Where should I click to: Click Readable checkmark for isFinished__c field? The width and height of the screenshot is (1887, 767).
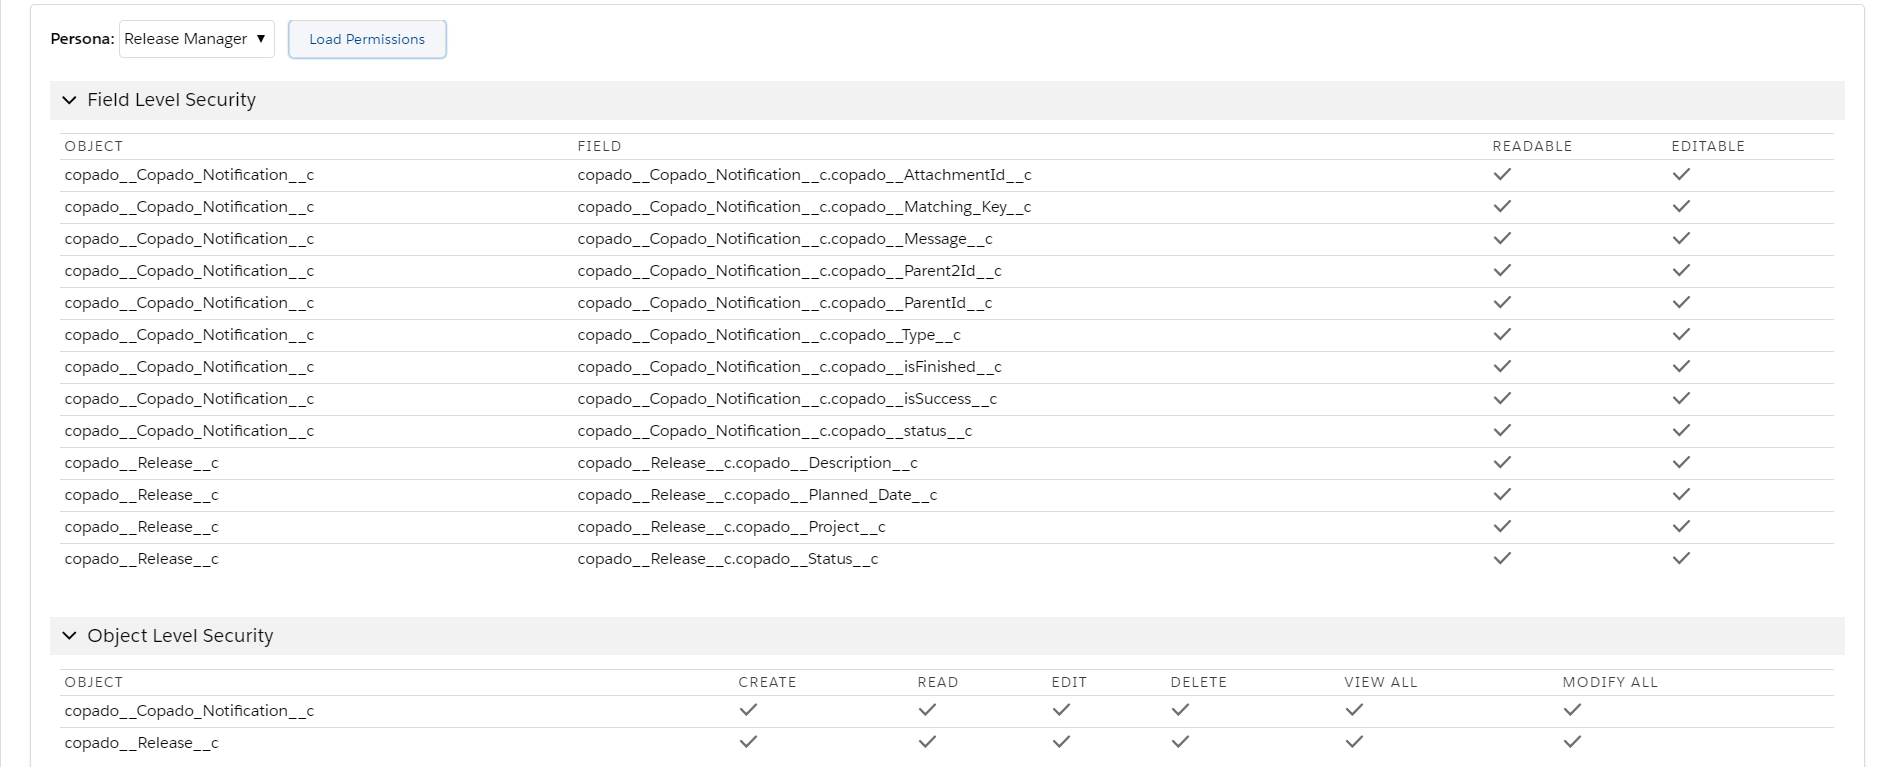click(1502, 366)
